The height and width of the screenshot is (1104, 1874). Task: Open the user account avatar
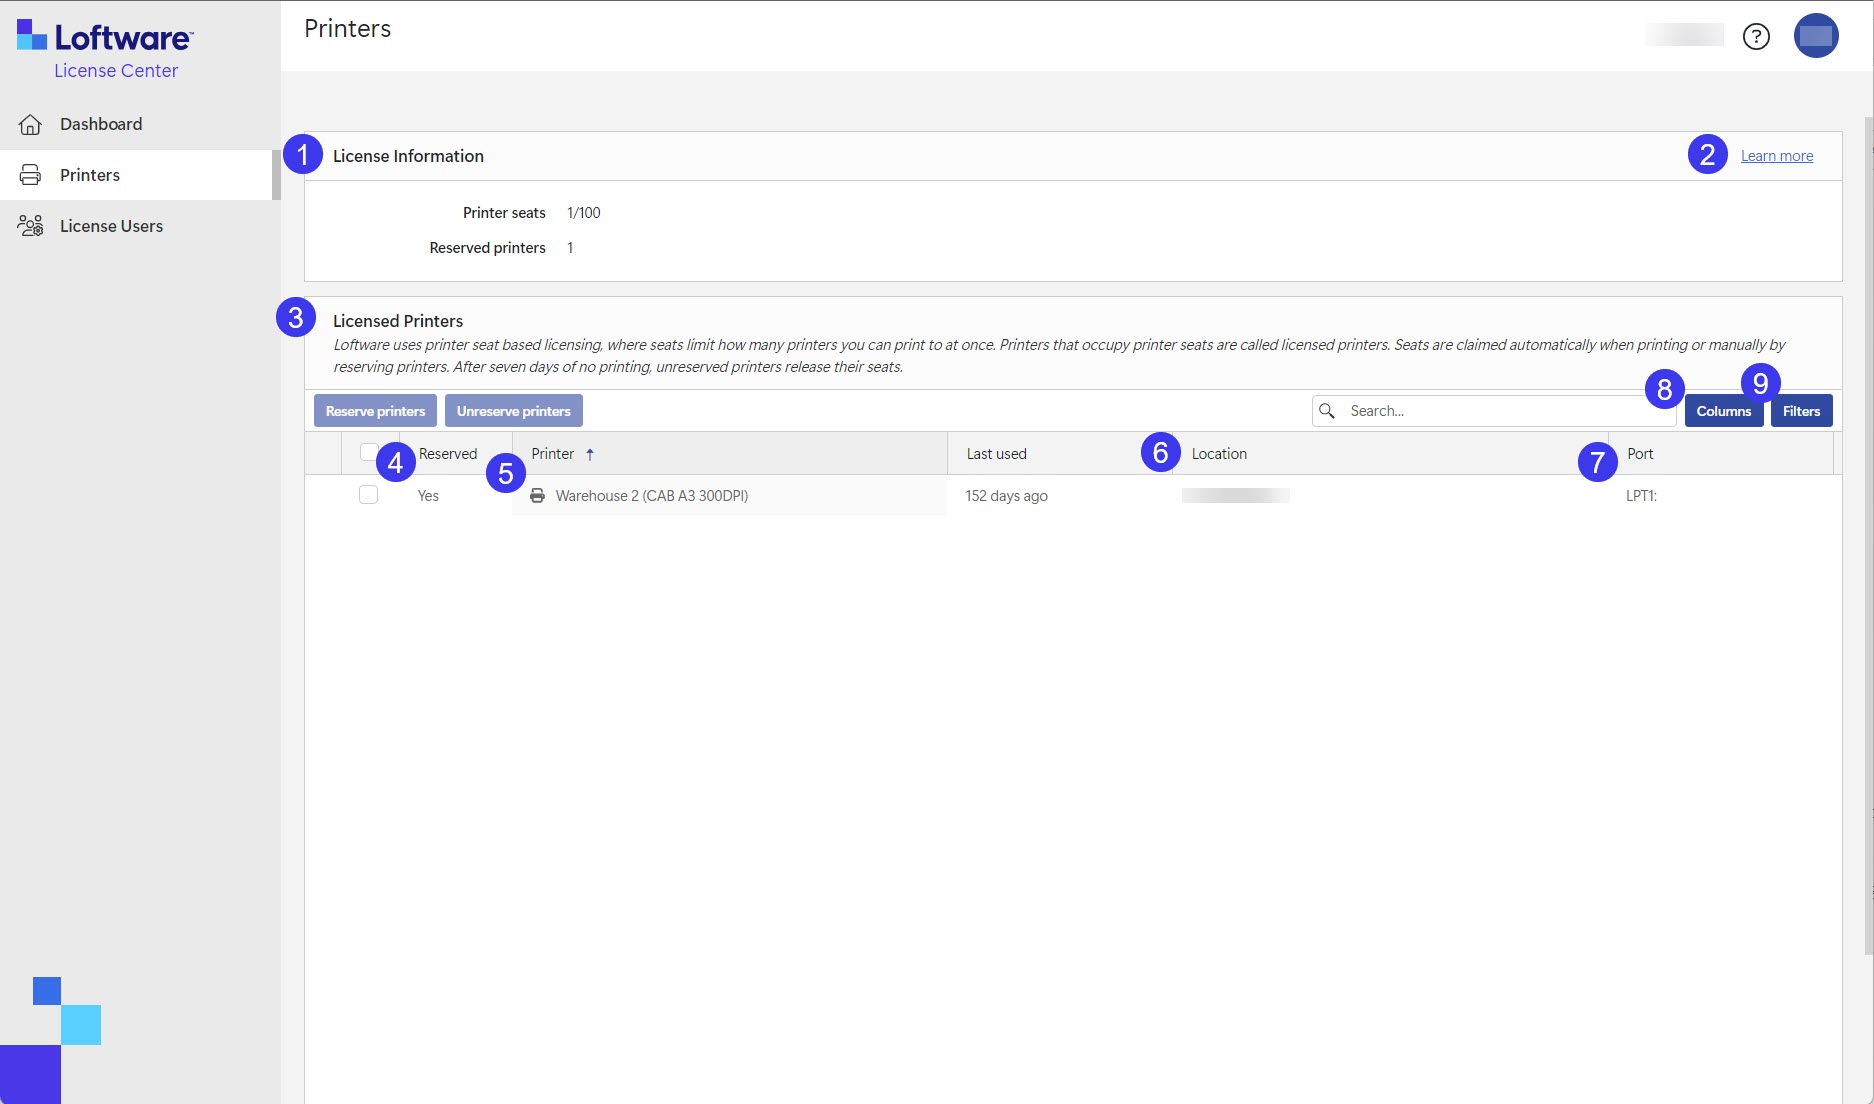coord(1815,36)
